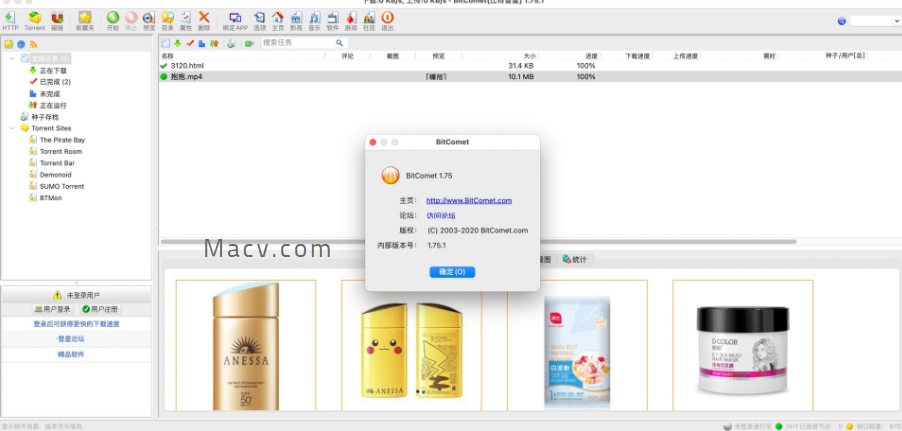Screen dimensions: 902x431
Task: Switch to the 统计 tab
Action: [x=576, y=260]
